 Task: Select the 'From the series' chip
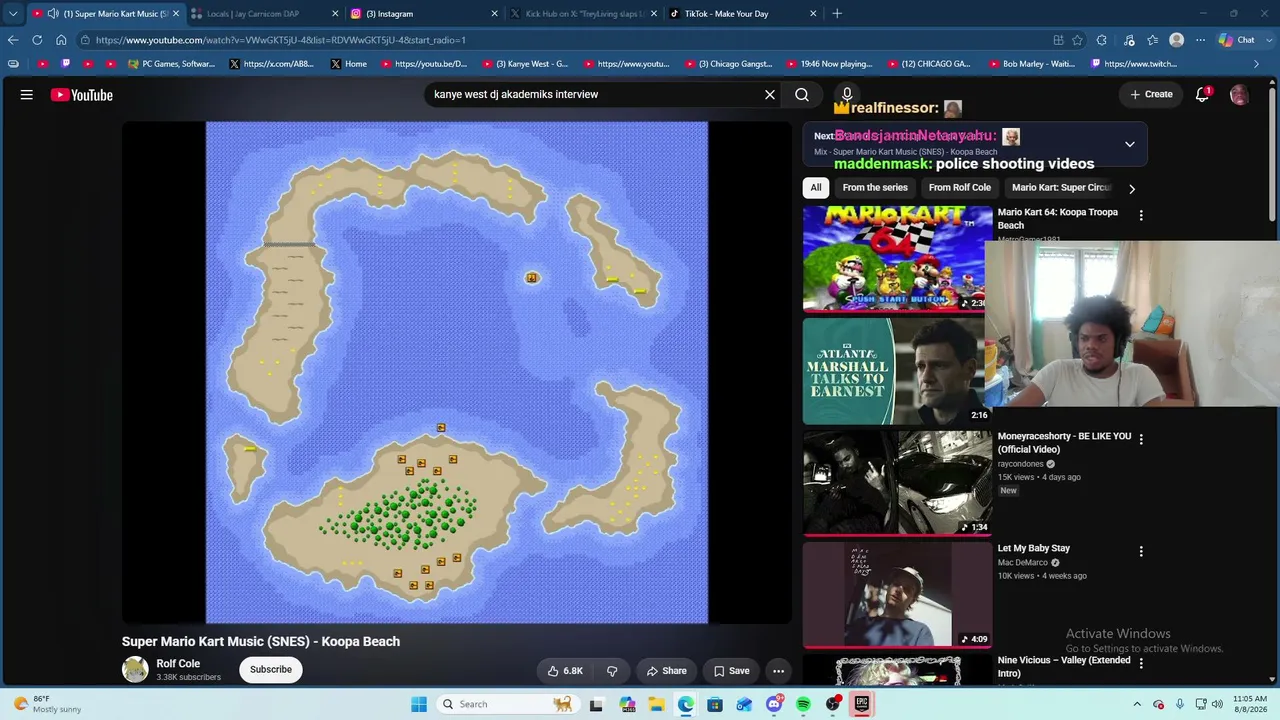[875, 188]
